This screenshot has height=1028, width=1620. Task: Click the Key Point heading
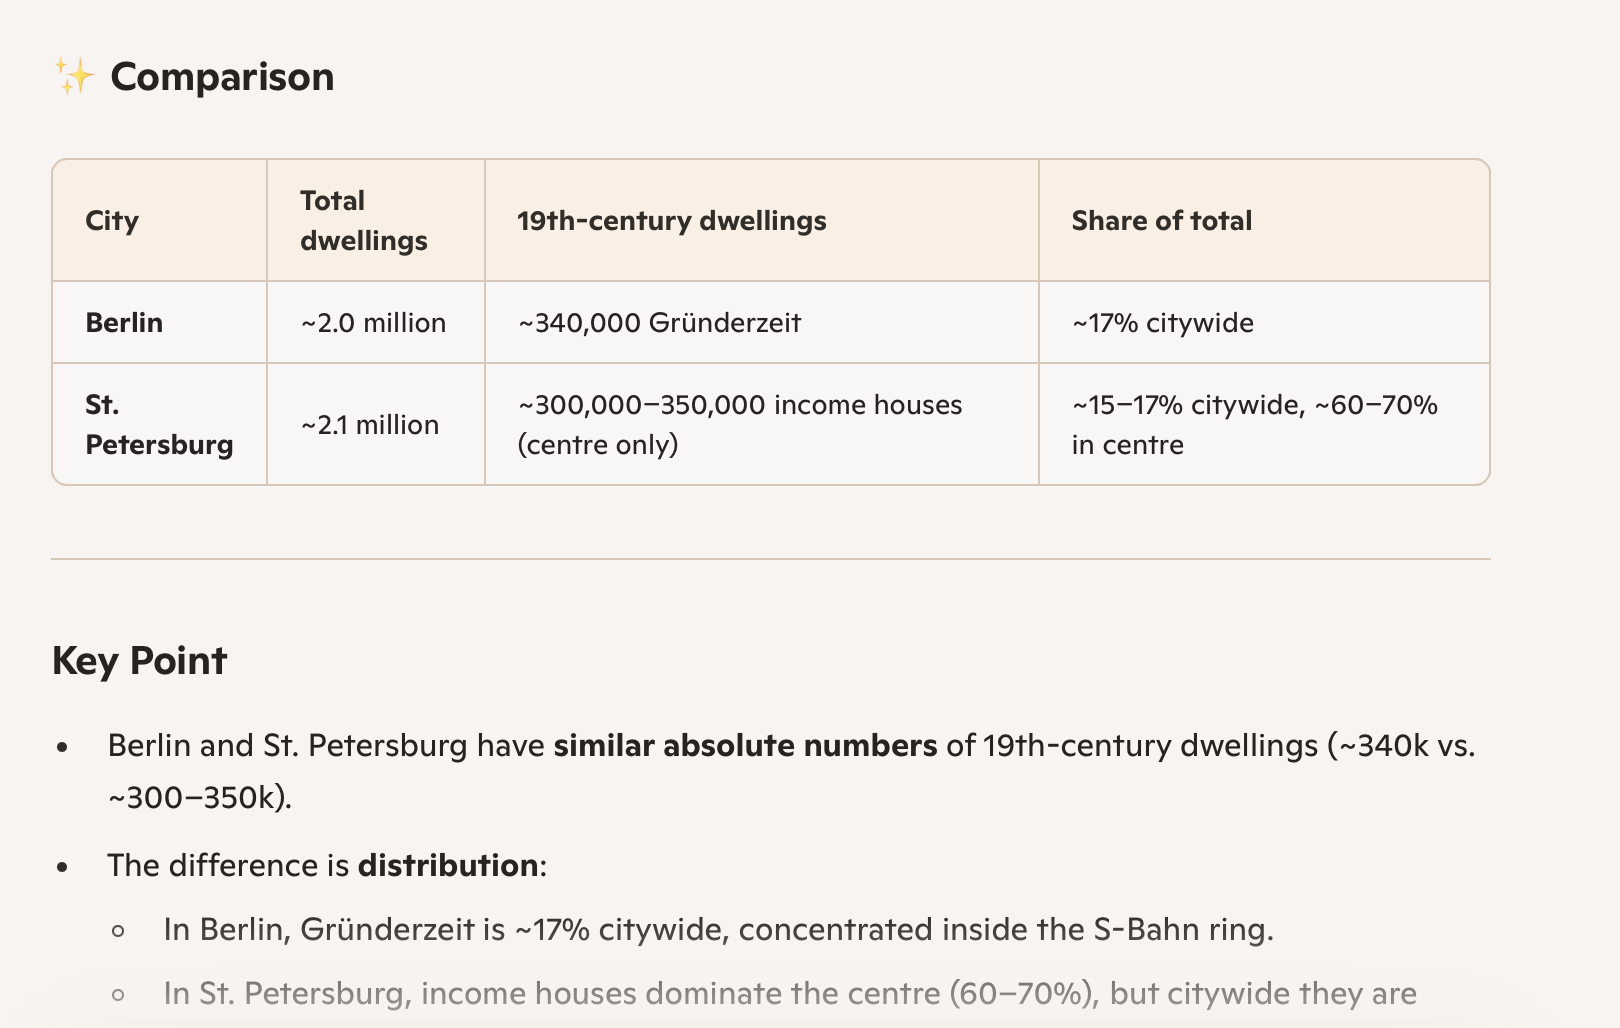(x=139, y=661)
